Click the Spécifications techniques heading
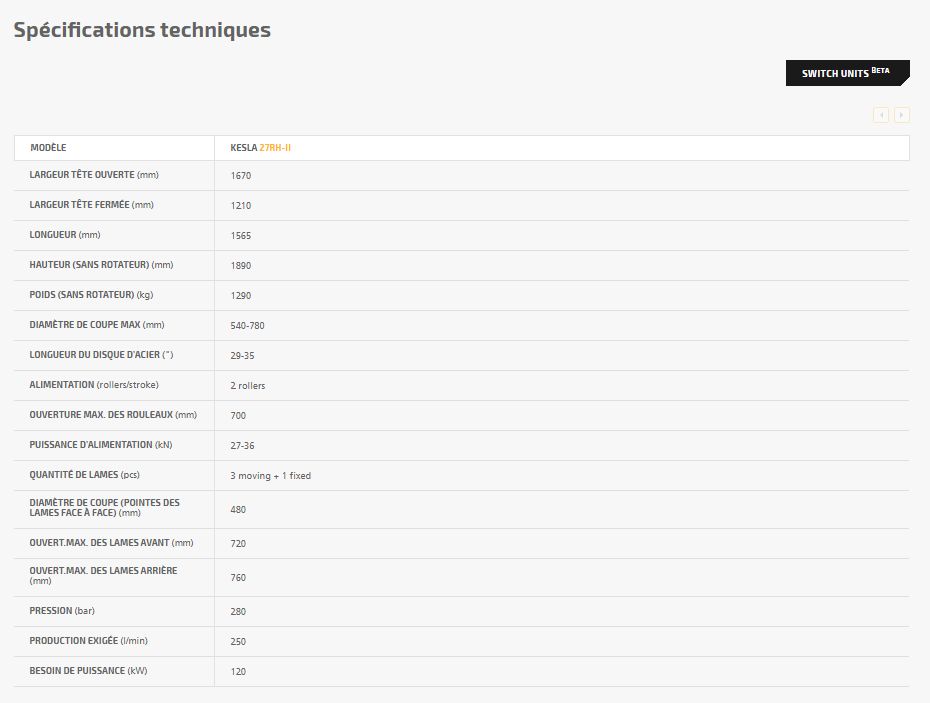This screenshot has height=703, width=930. (142, 30)
